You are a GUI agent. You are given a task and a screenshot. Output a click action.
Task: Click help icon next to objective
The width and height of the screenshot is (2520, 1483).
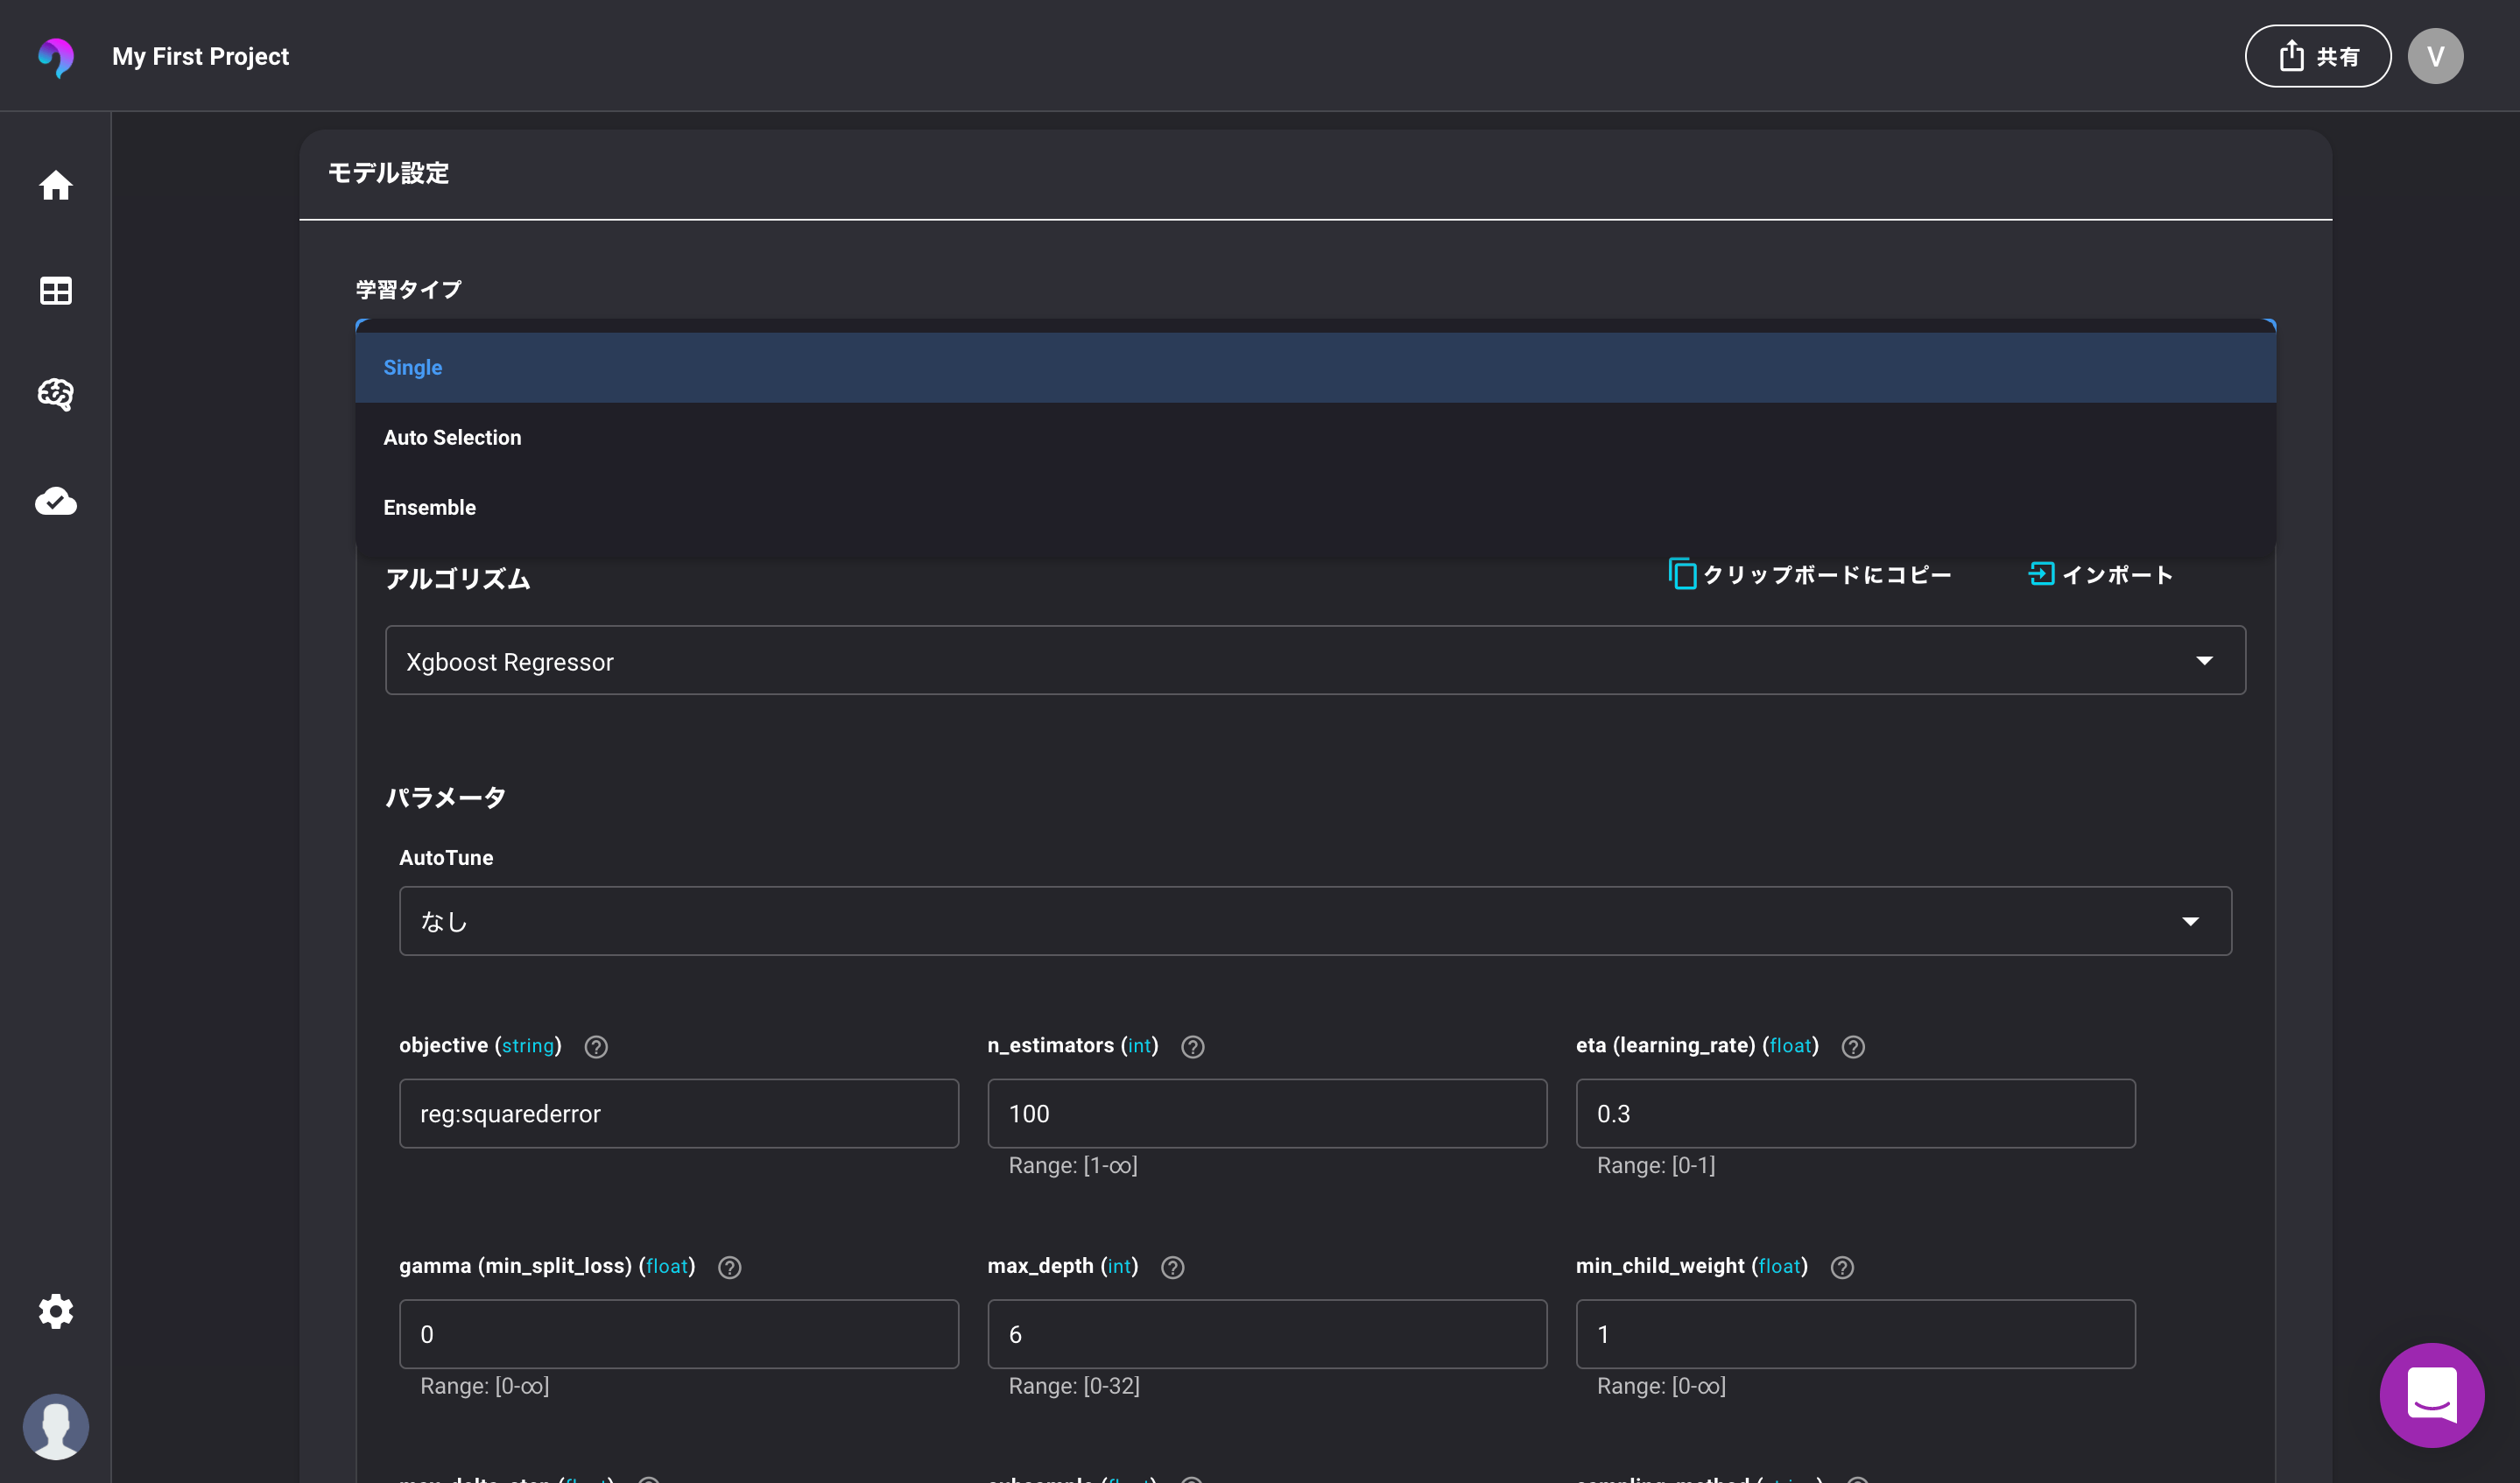pos(596,1047)
